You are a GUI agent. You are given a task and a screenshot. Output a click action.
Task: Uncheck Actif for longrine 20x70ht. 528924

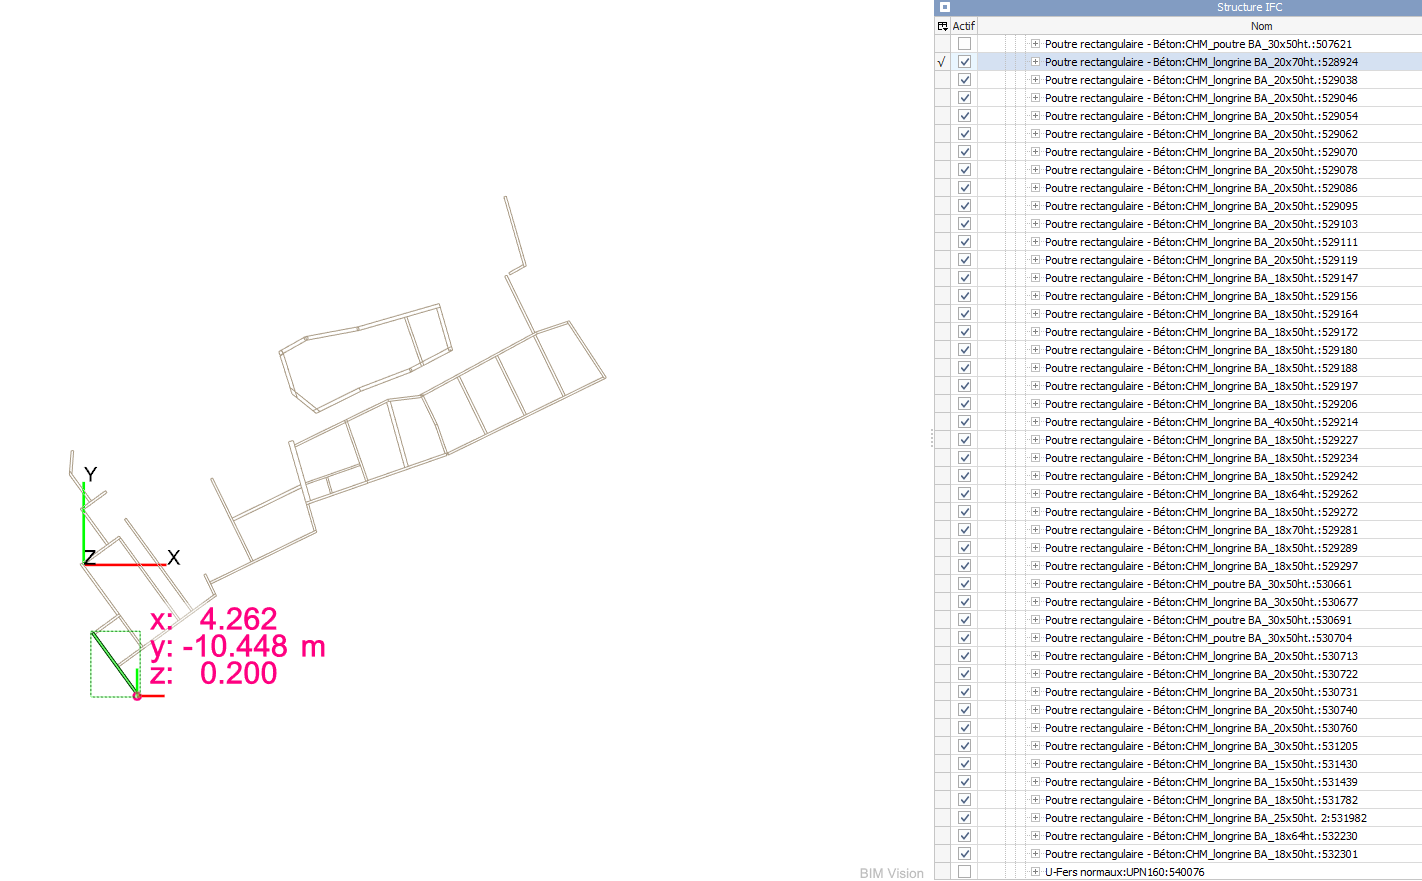(x=964, y=62)
